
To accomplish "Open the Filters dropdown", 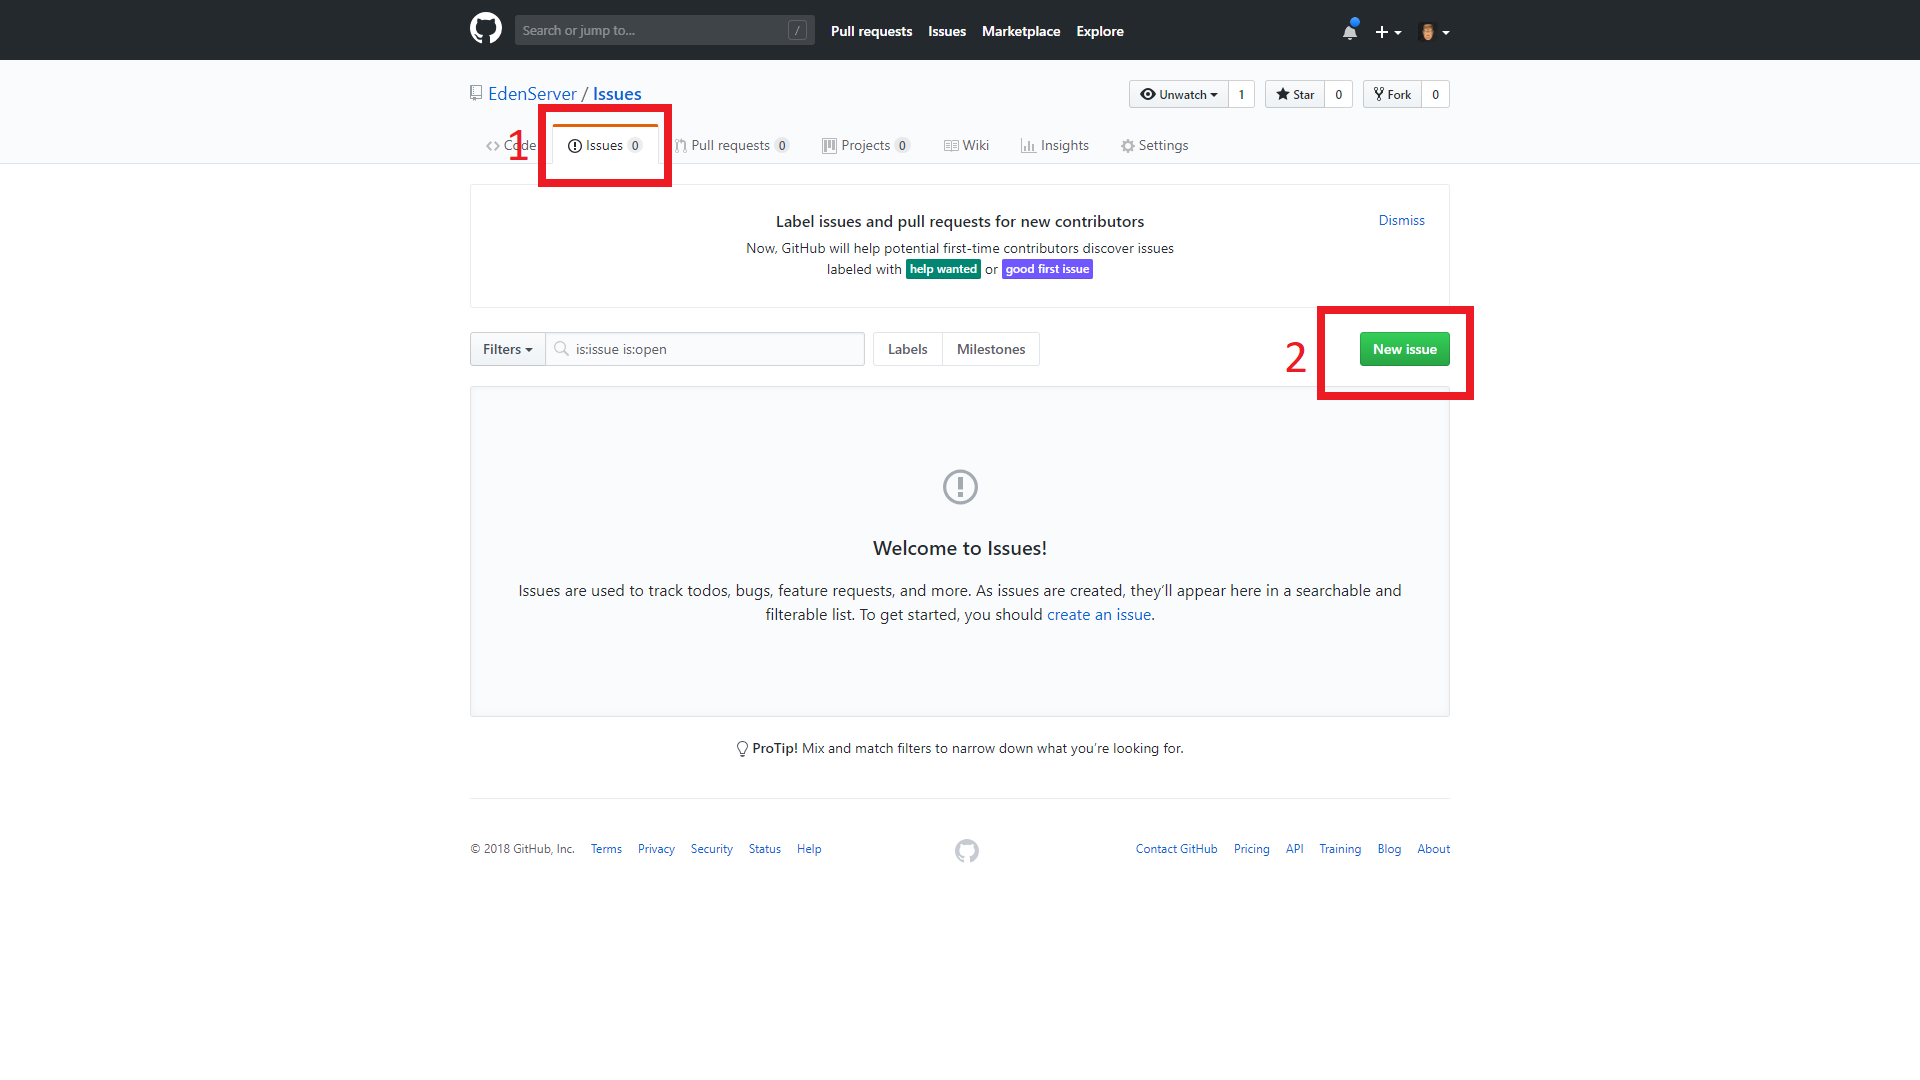I will (x=507, y=349).
